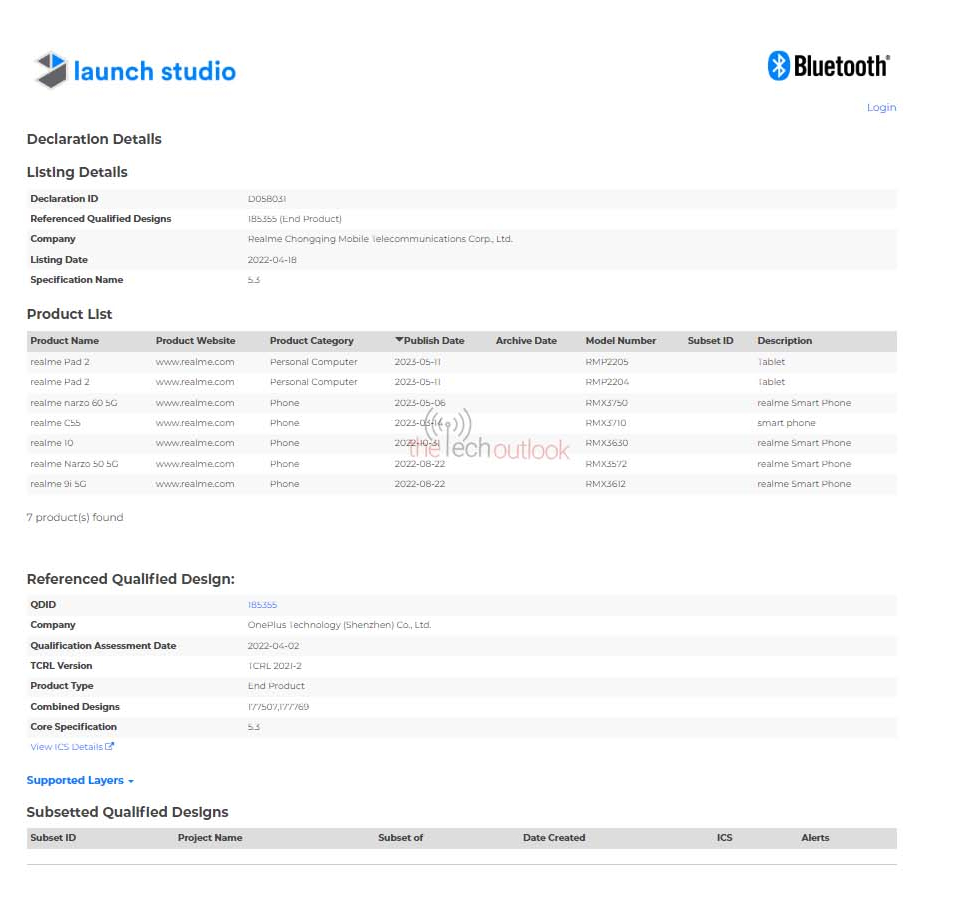The width and height of the screenshot is (953, 920).
Task: Select 'realme narzo 60 5G' product name
Action: point(74,403)
